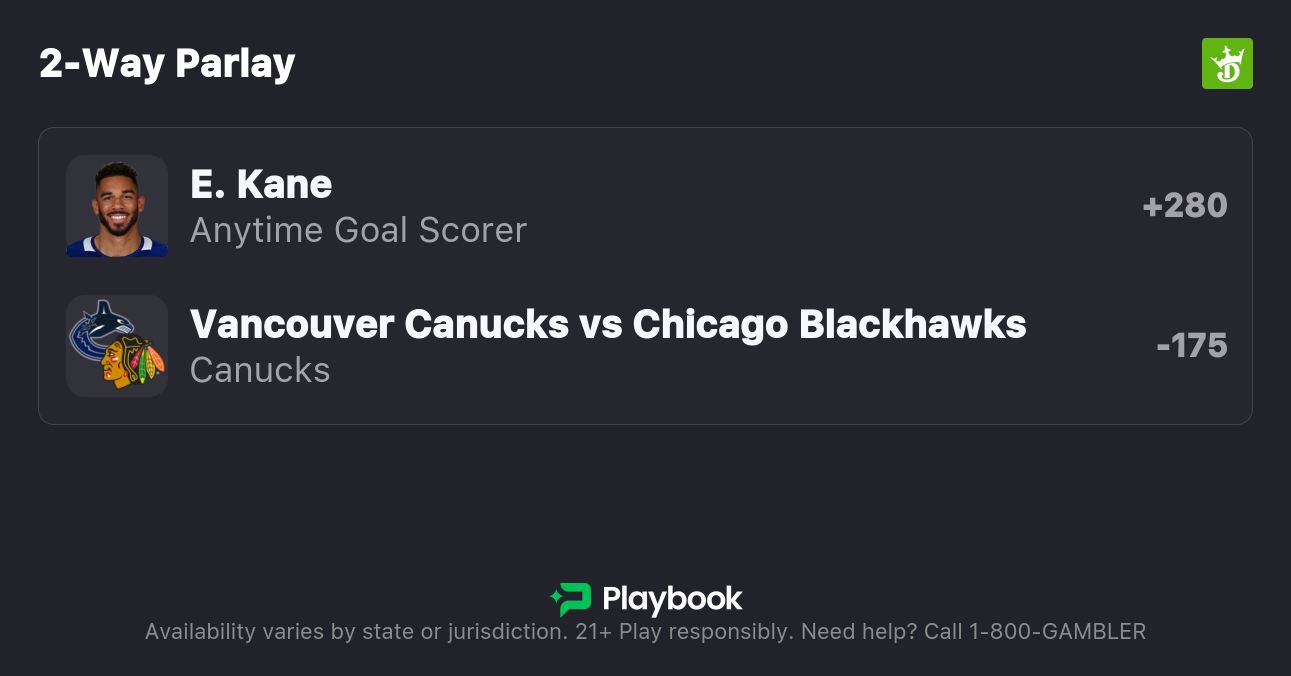Image resolution: width=1291 pixels, height=676 pixels.
Task: Open the E. Kane player headshot
Action: click(x=117, y=206)
